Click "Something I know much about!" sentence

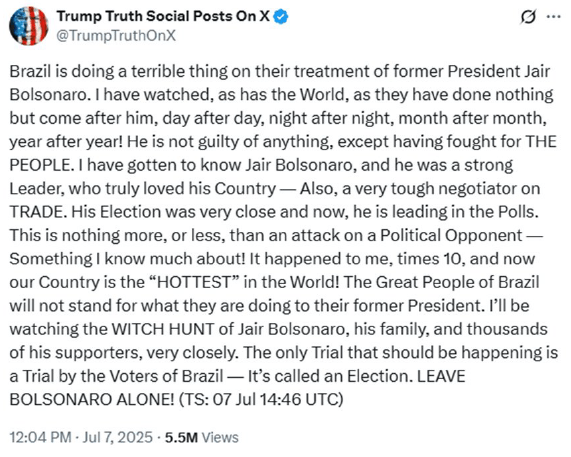127,259
